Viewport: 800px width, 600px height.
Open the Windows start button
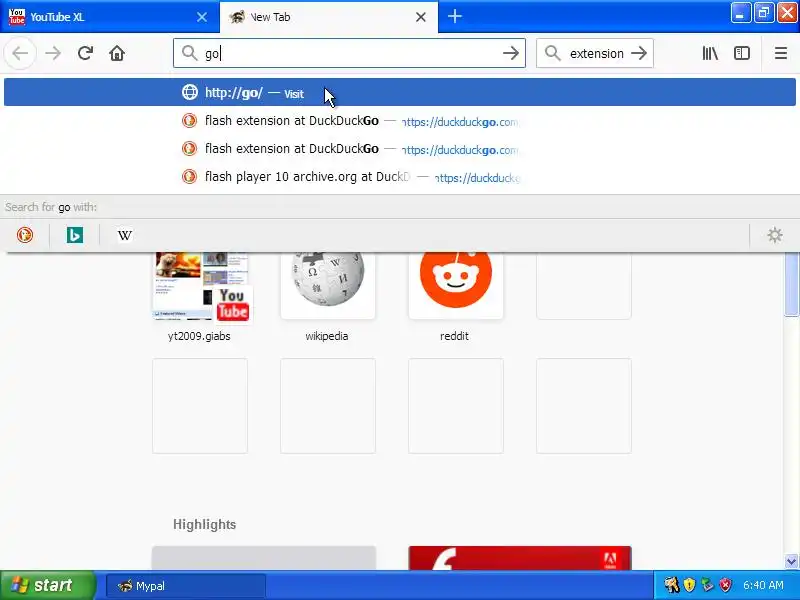pos(47,585)
